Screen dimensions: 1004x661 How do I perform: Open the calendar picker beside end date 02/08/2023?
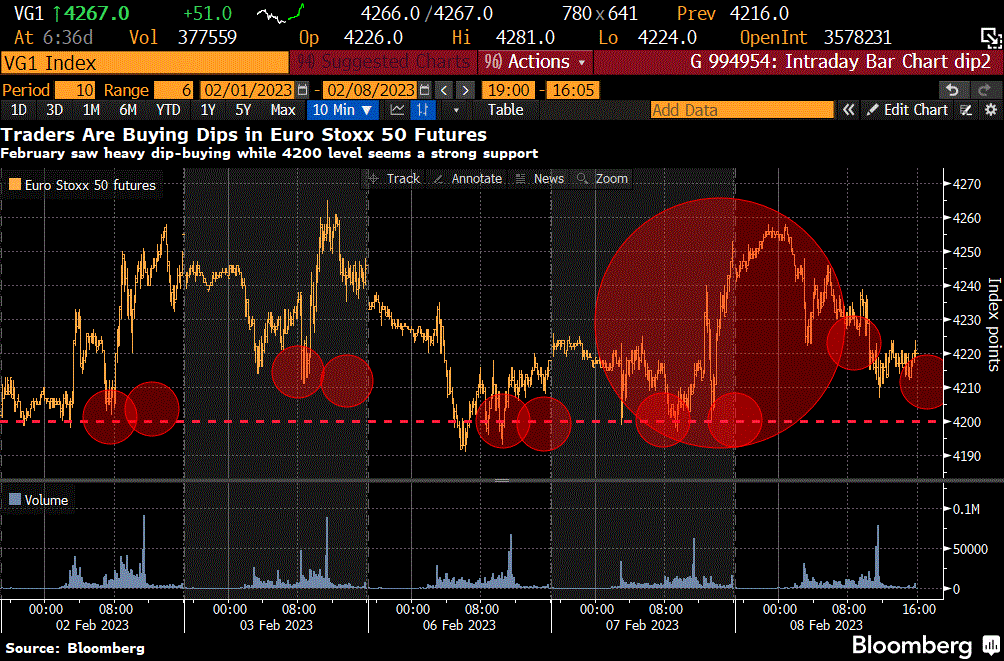click(x=425, y=90)
